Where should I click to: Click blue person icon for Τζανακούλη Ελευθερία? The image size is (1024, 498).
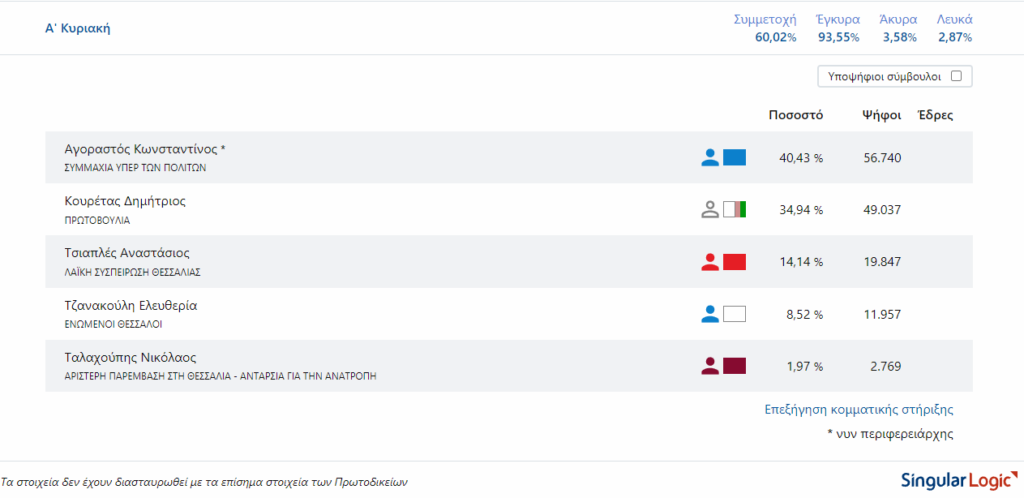pos(710,314)
